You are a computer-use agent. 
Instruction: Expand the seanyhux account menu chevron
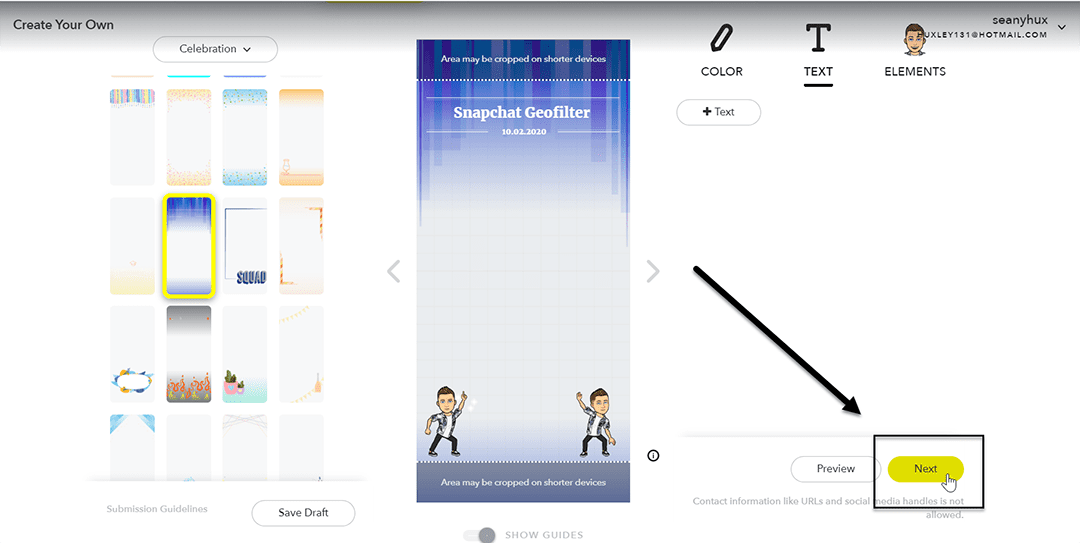(1062, 28)
